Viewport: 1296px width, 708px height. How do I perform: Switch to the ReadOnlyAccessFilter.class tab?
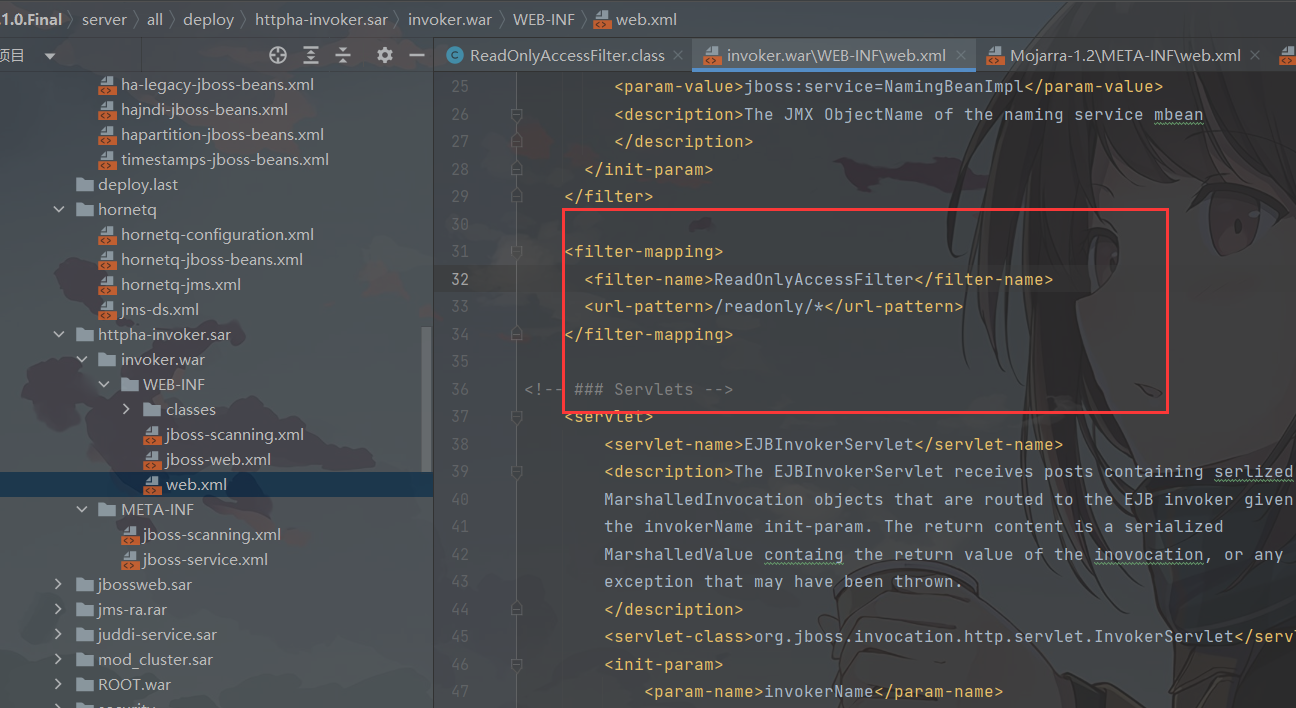tap(566, 56)
